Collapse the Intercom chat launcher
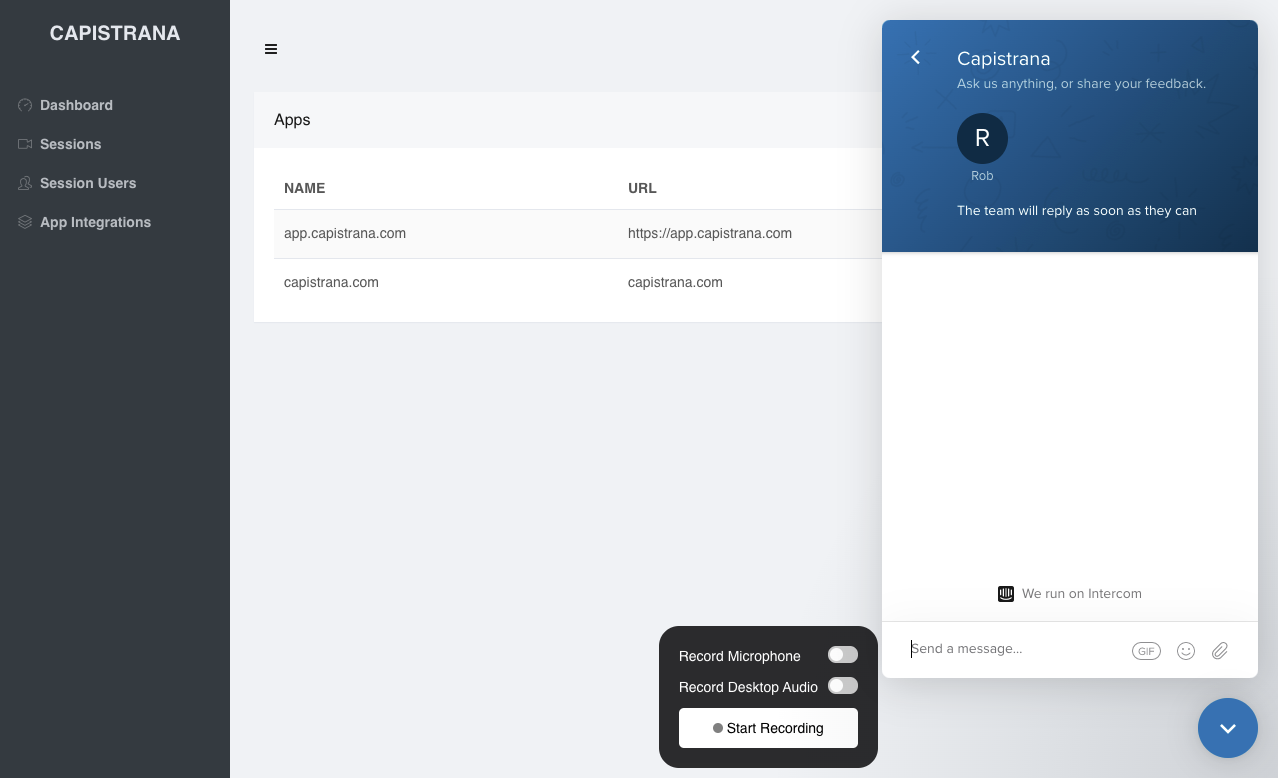This screenshot has height=778, width=1278. pyautogui.click(x=1228, y=728)
